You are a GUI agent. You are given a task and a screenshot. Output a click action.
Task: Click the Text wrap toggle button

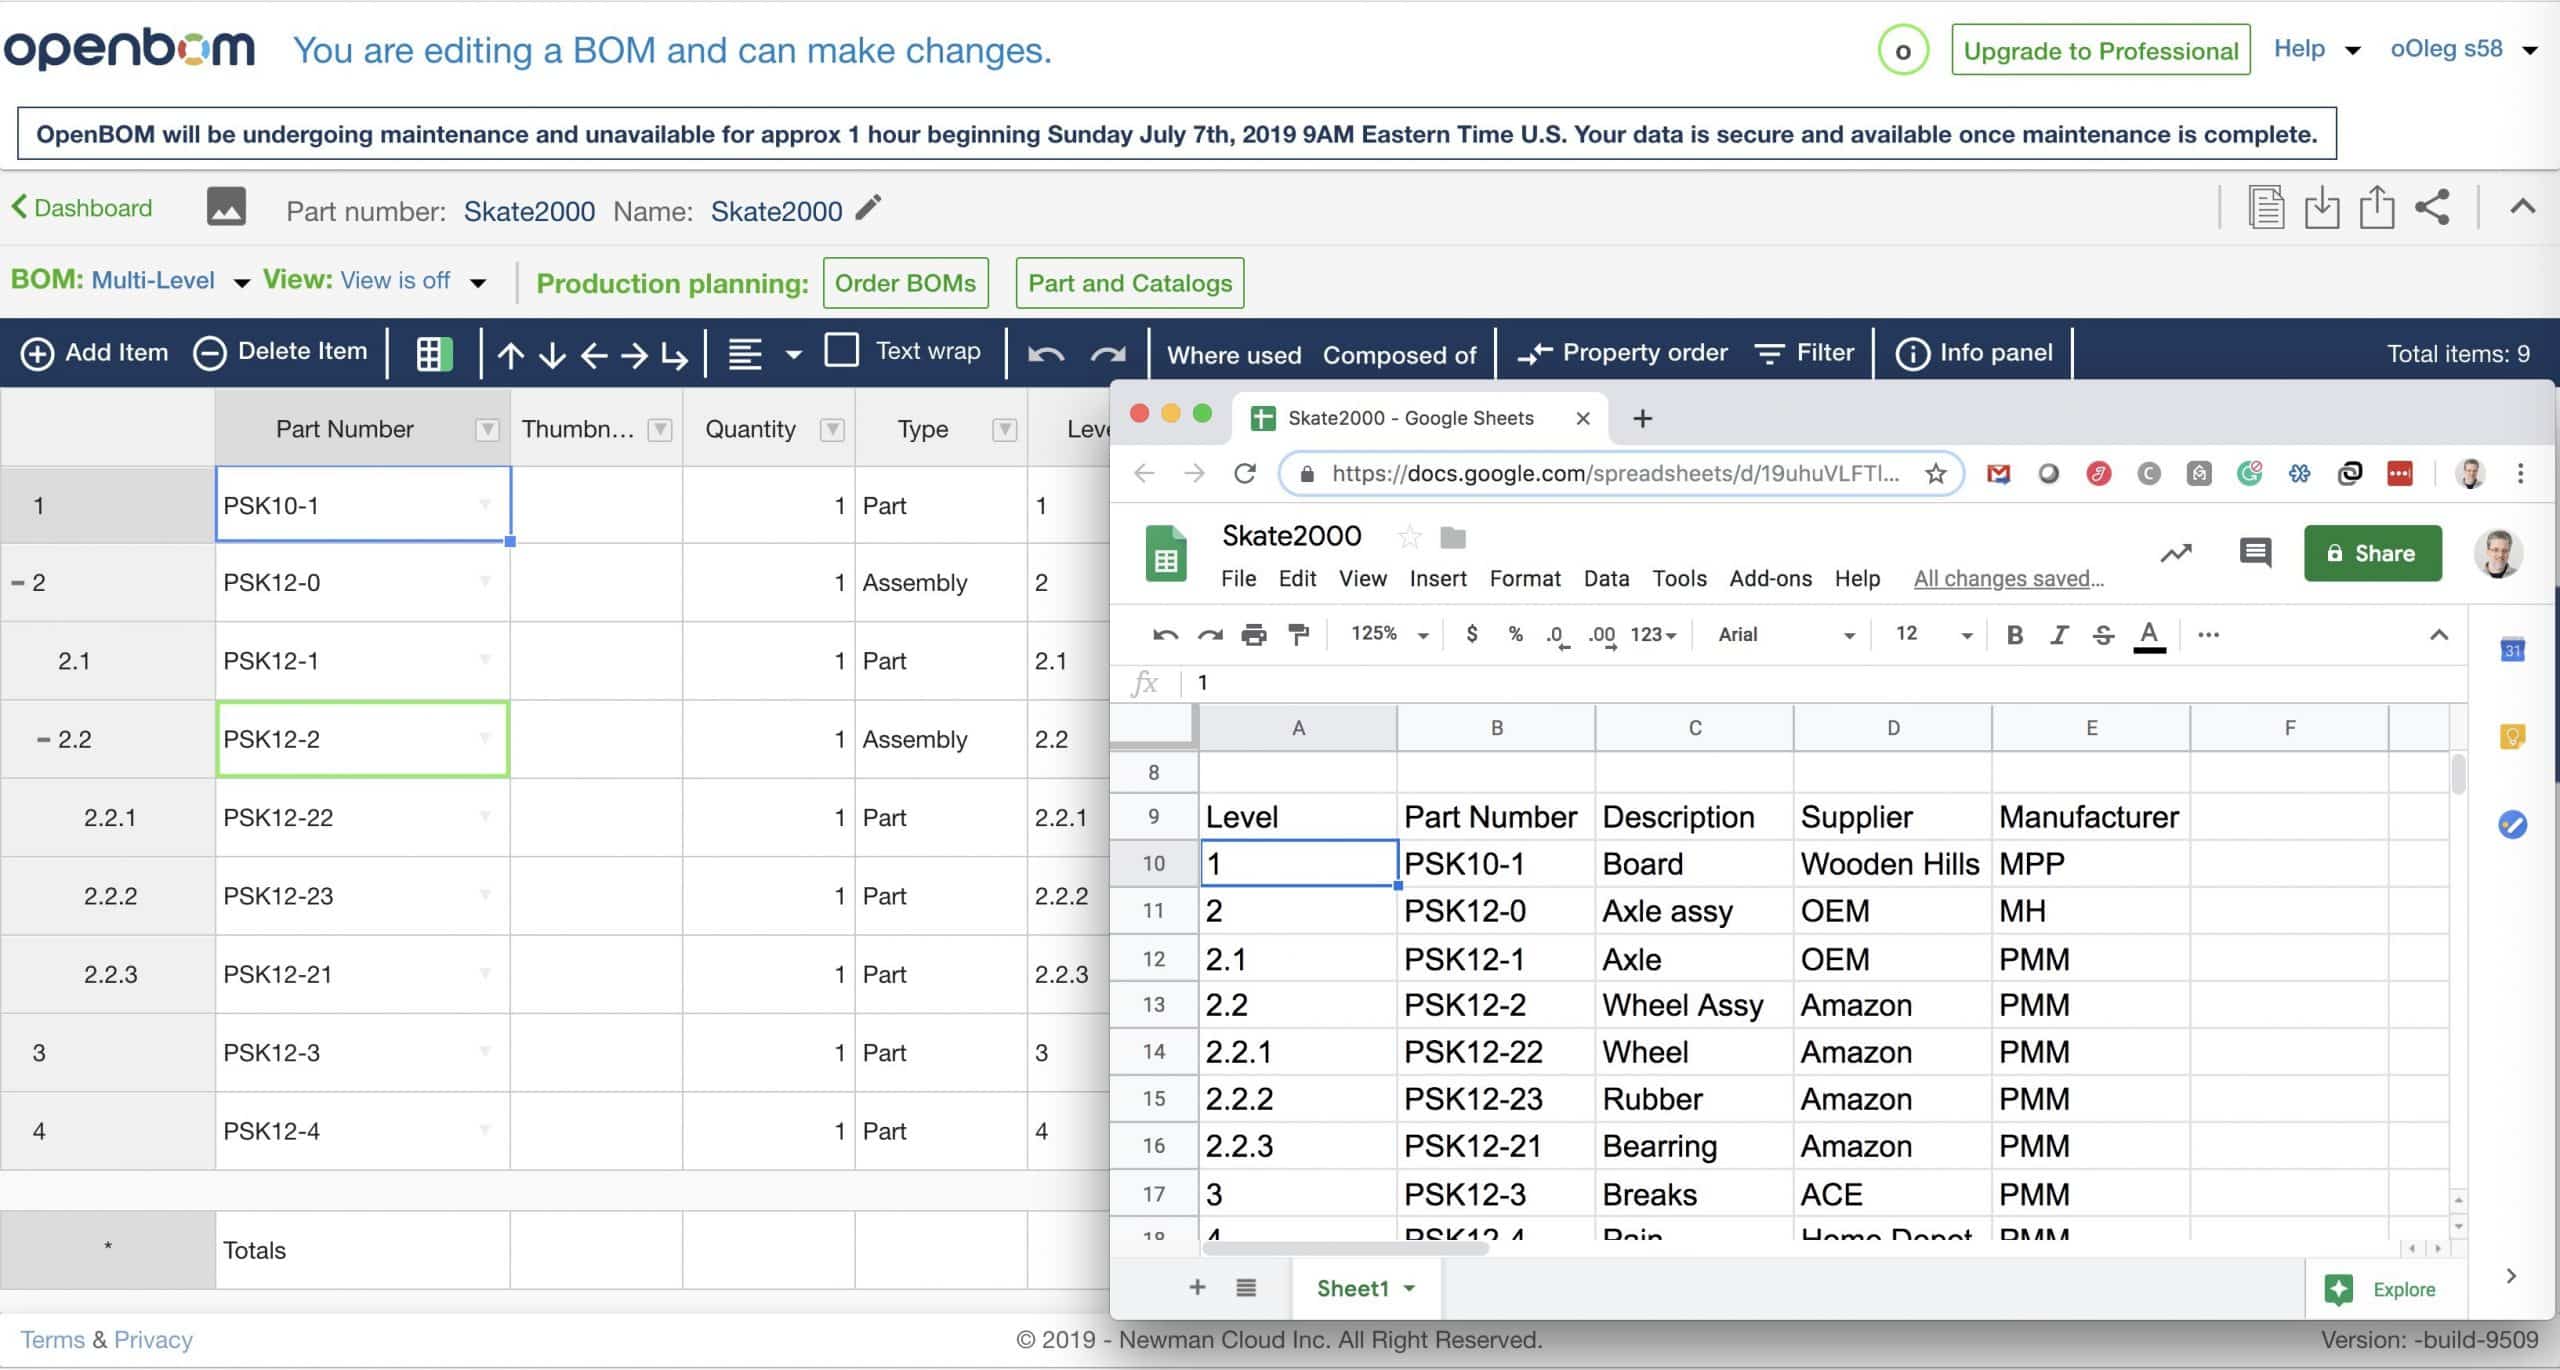pos(841,352)
